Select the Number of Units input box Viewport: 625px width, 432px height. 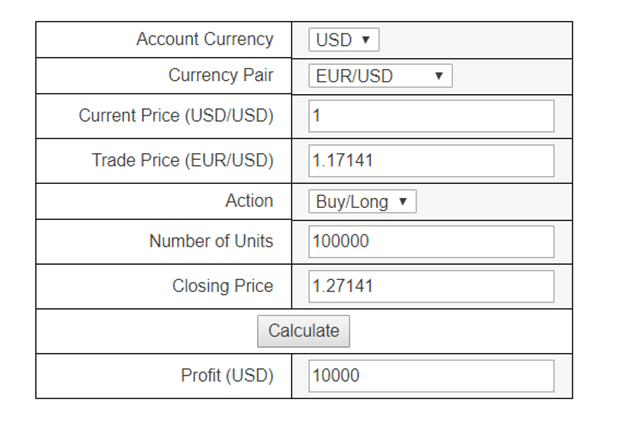(x=431, y=241)
